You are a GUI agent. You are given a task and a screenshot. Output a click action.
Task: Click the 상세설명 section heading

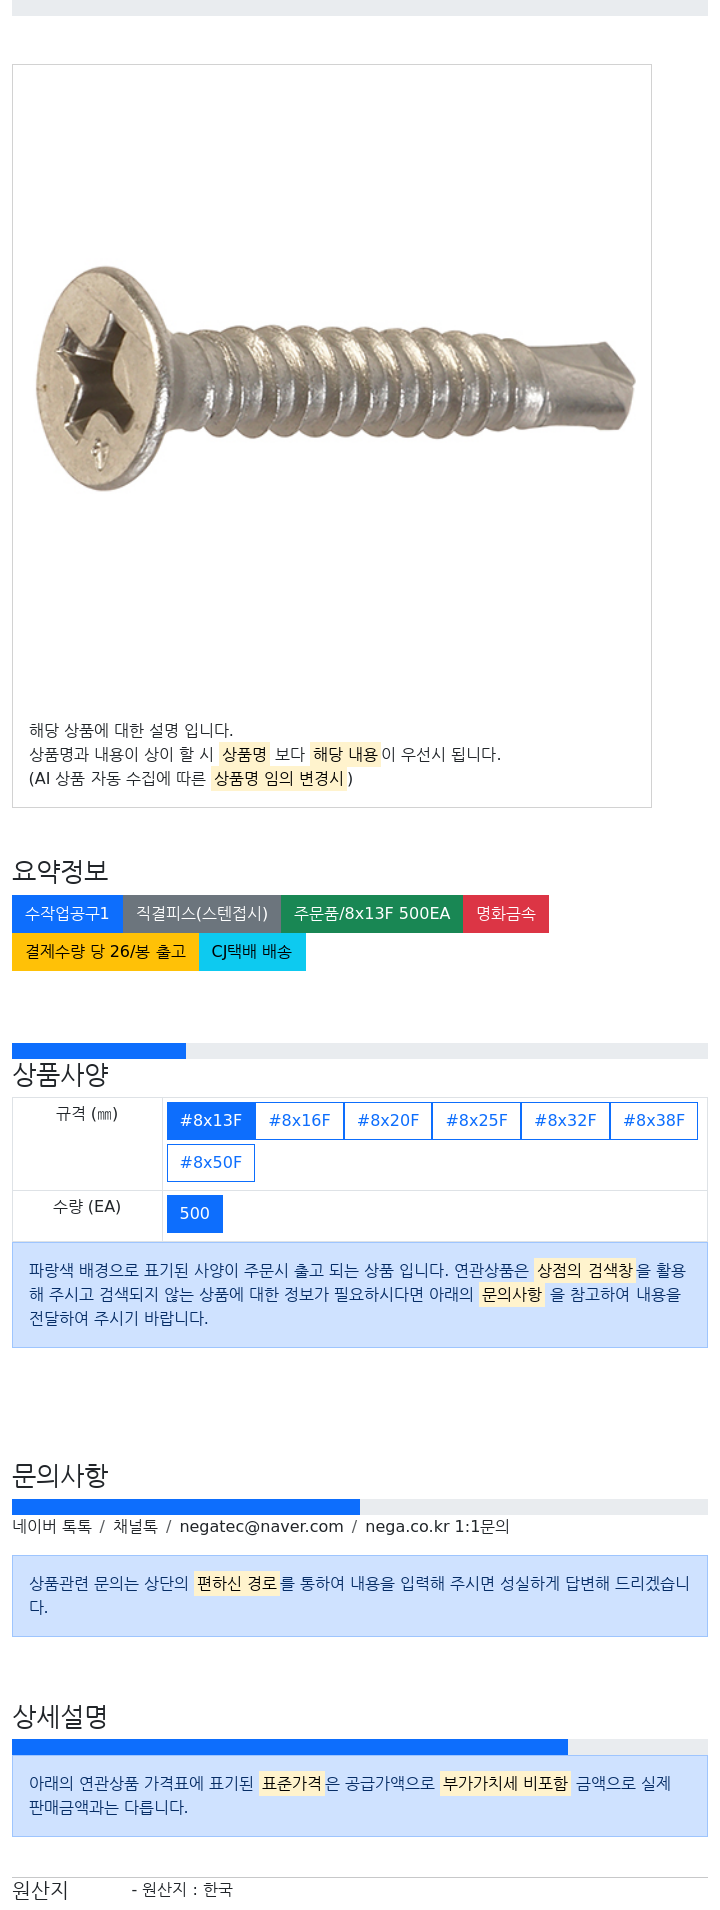(x=60, y=1717)
